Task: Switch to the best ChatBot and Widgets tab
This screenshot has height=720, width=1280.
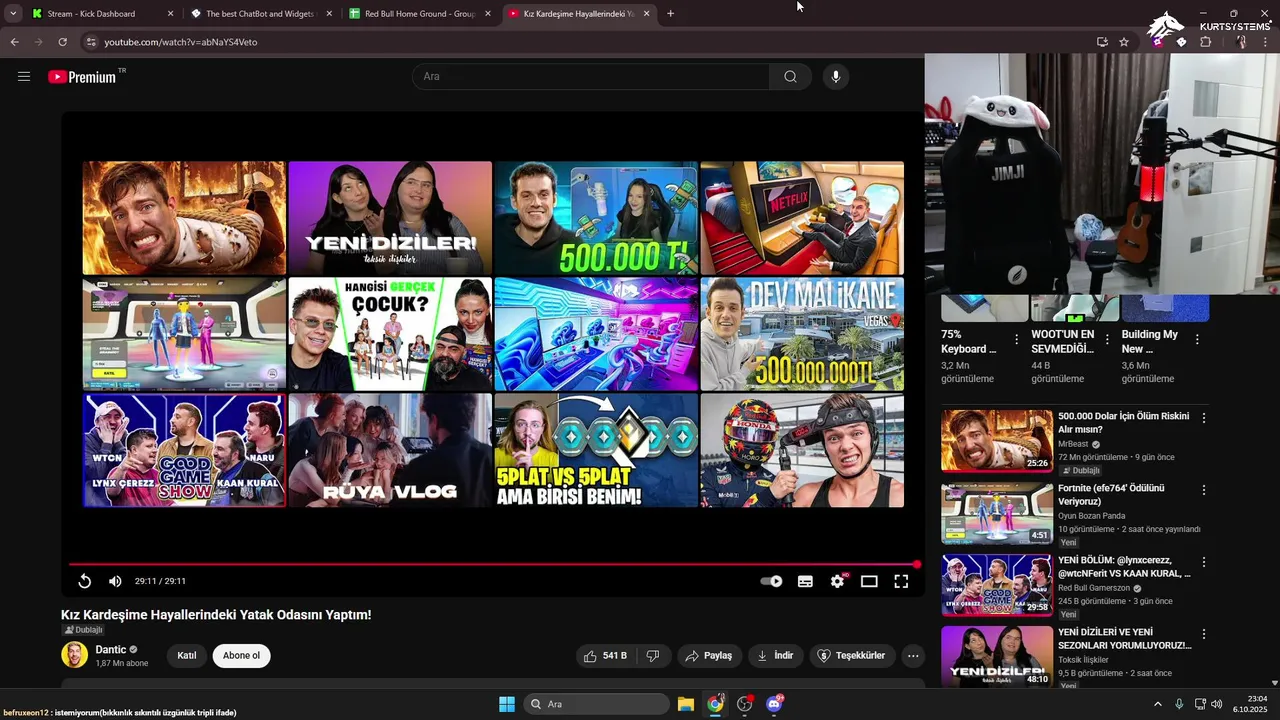Action: pos(260,14)
